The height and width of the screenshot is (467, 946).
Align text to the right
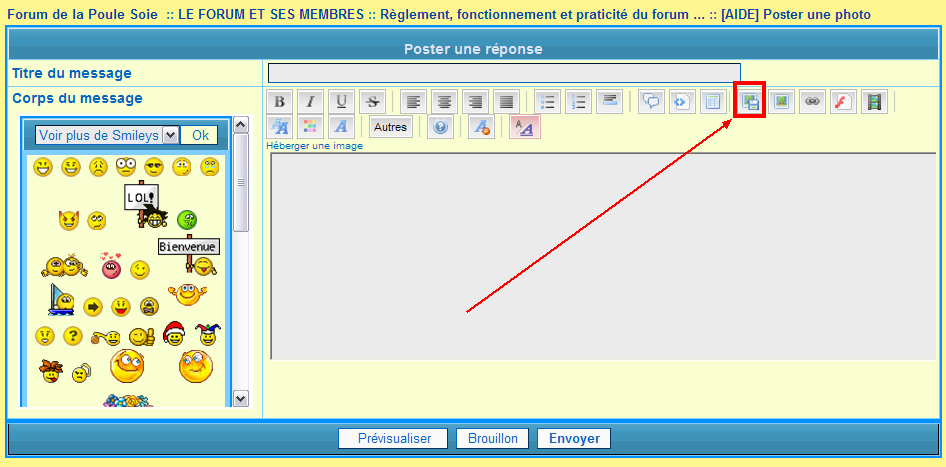click(475, 101)
